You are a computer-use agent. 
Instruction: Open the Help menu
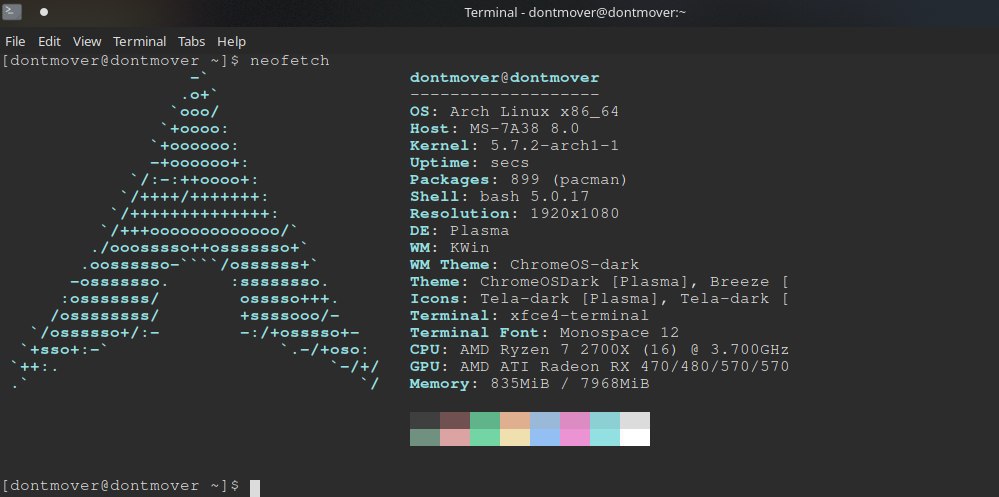click(231, 41)
